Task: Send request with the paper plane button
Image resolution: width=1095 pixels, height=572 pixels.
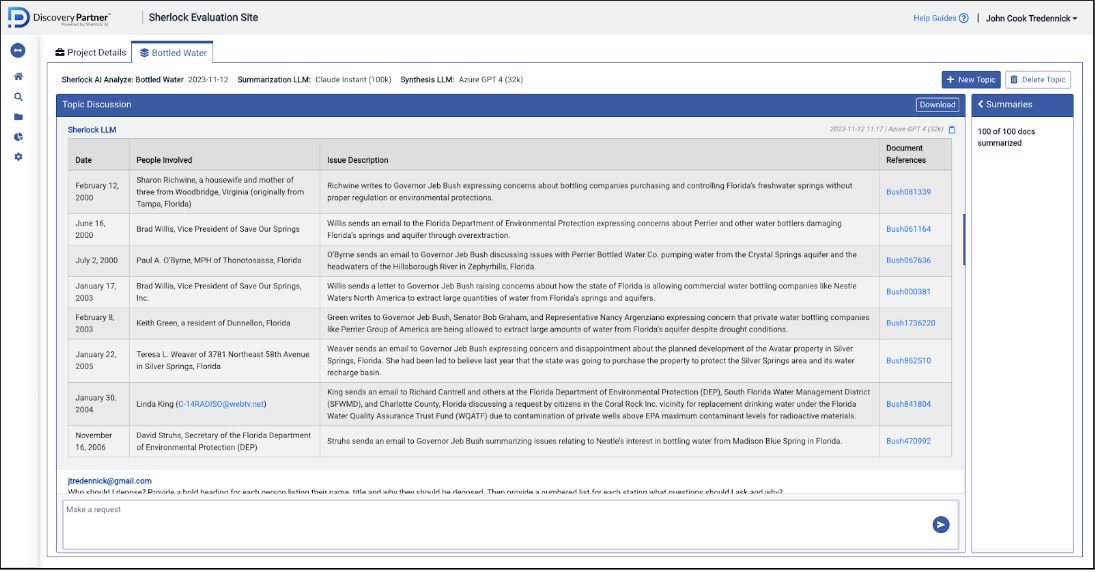Action: tap(940, 524)
